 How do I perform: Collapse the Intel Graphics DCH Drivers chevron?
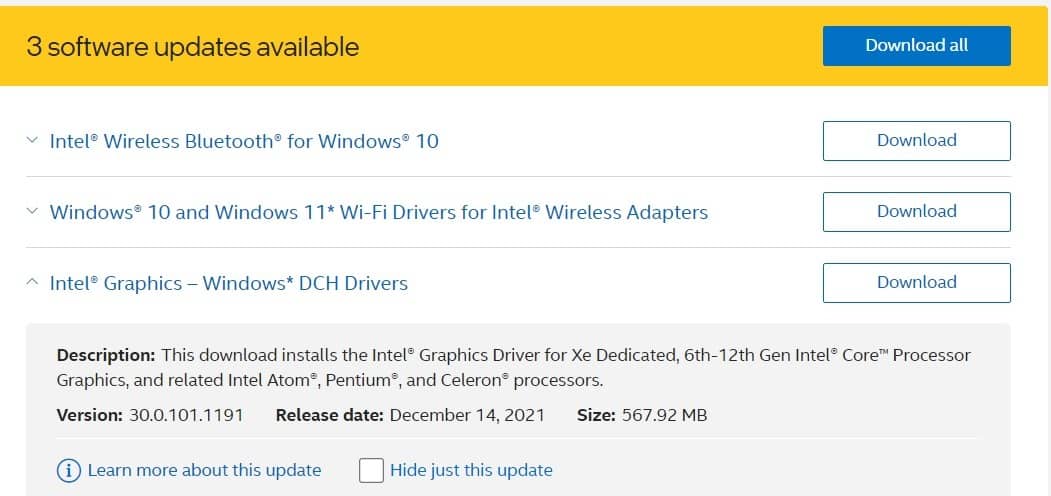pyautogui.click(x=32, y=283)
